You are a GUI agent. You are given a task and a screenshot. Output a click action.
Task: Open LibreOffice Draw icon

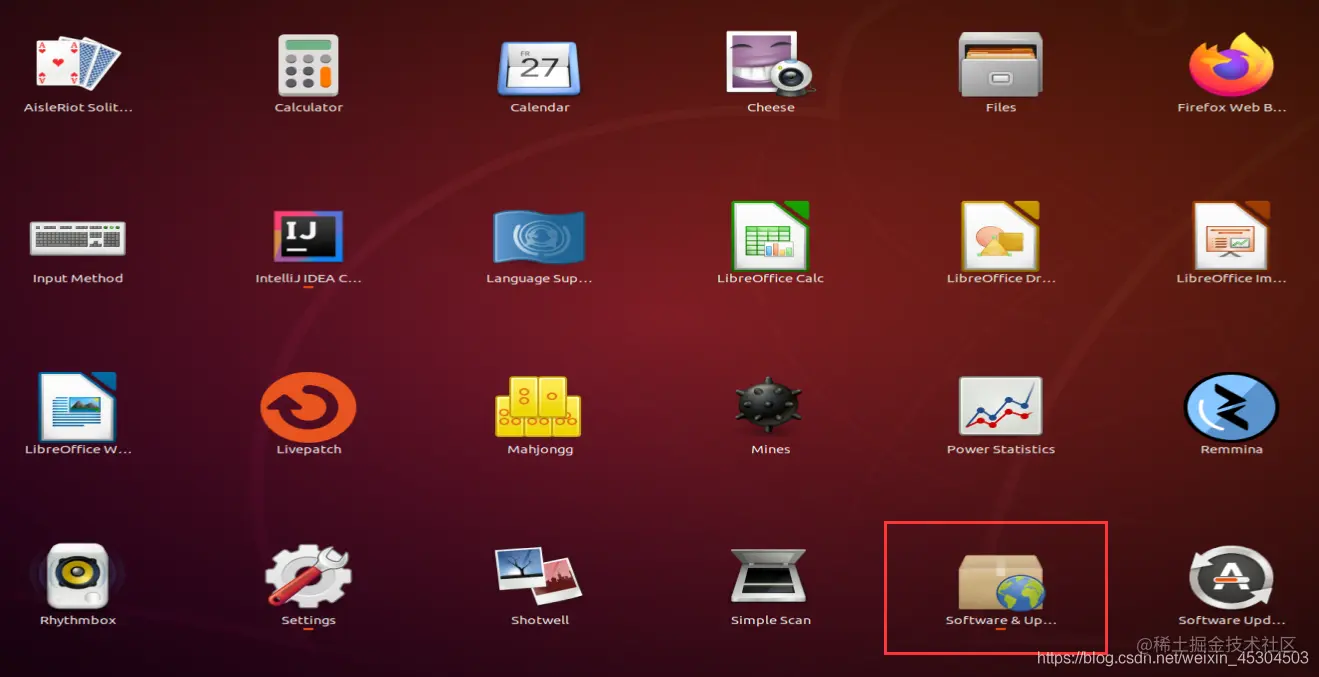pyautogui.click(x=1000, y=236)
